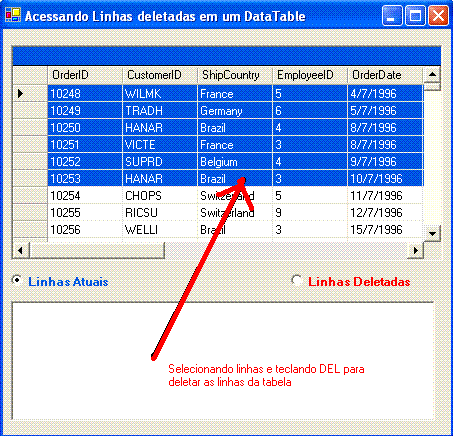Viewport: 453px width, 436px height.
Task: Select row header of order 10254
Action: click(30, 196)
